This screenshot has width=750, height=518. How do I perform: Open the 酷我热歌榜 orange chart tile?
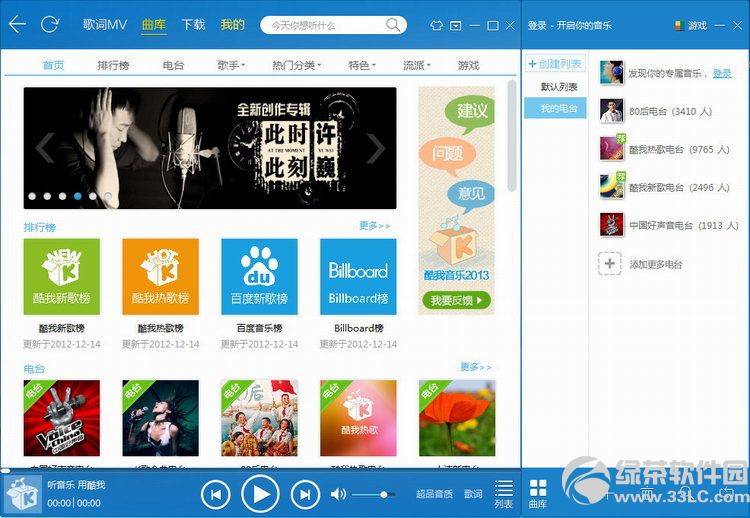pyautogui.click(x=160, y=276)
